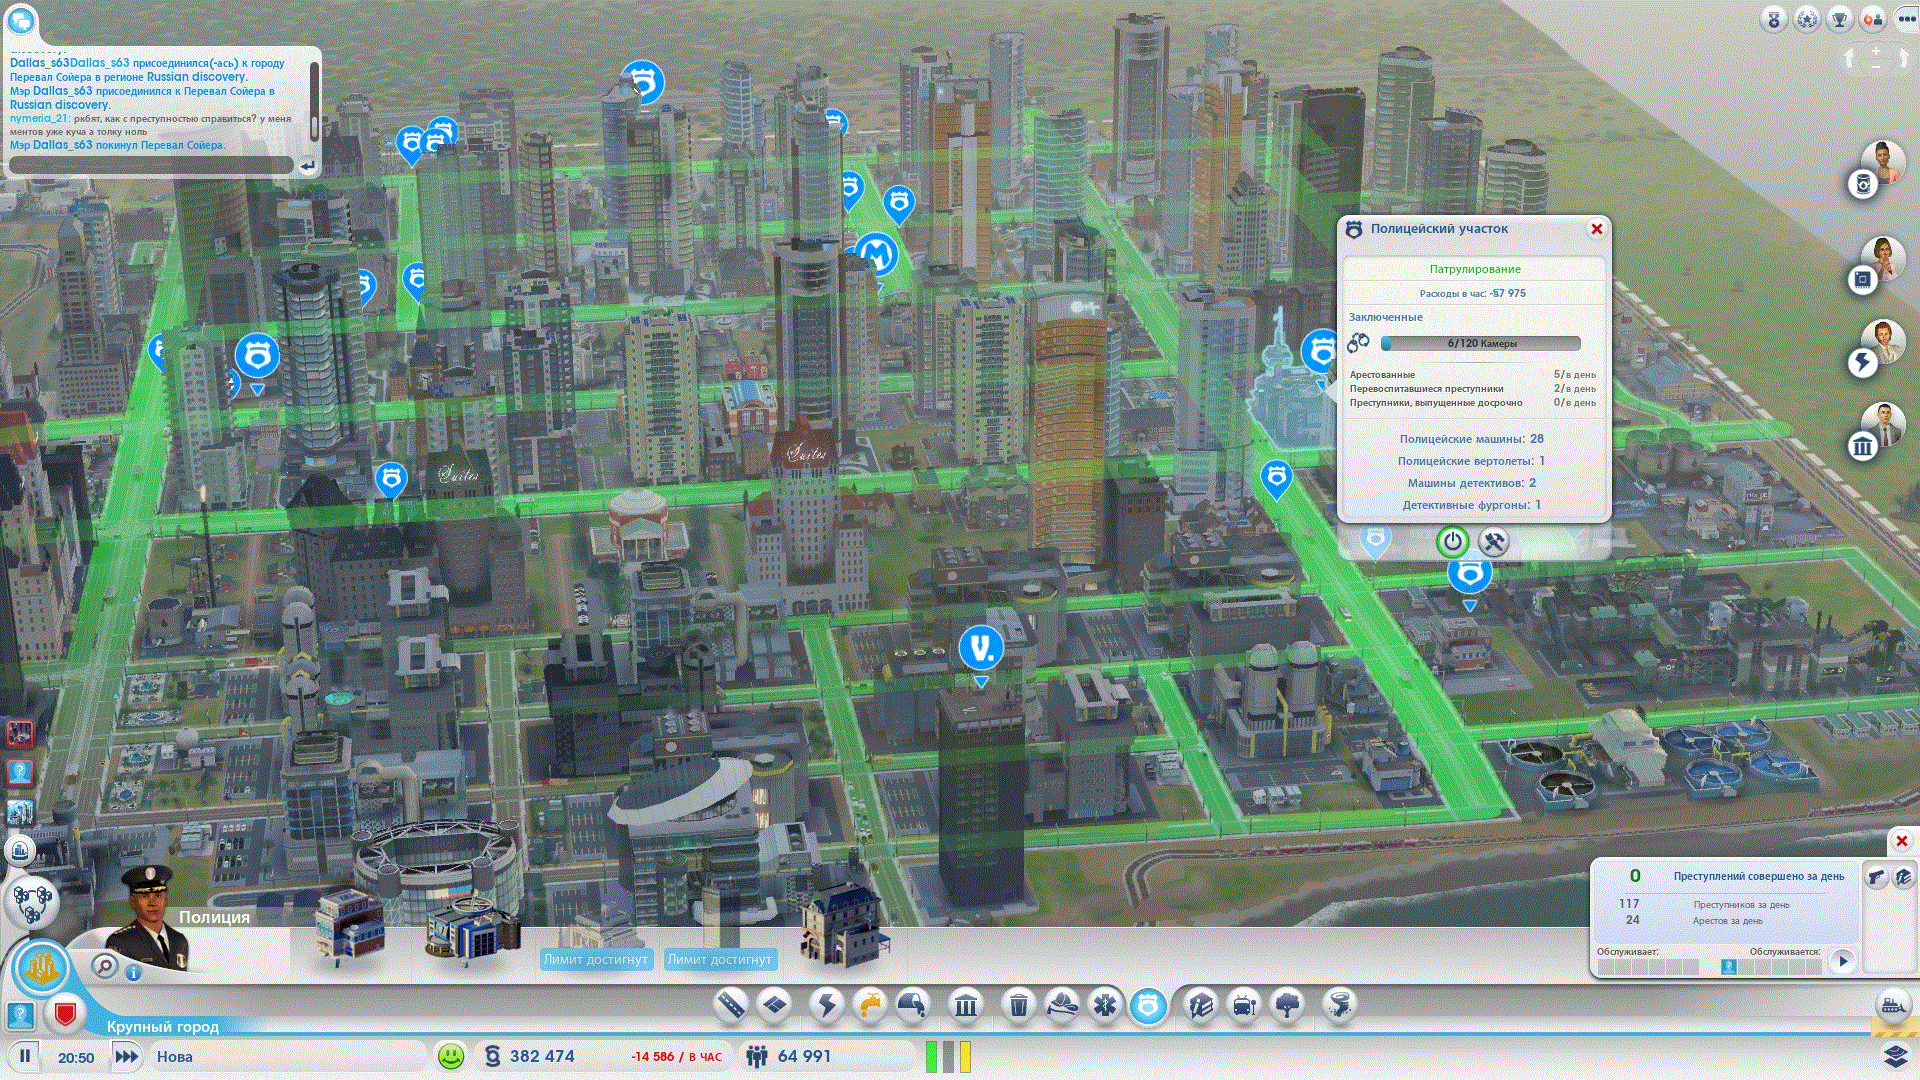
Task: Click the V. map marker bubble
Action: tap(981, 648)
